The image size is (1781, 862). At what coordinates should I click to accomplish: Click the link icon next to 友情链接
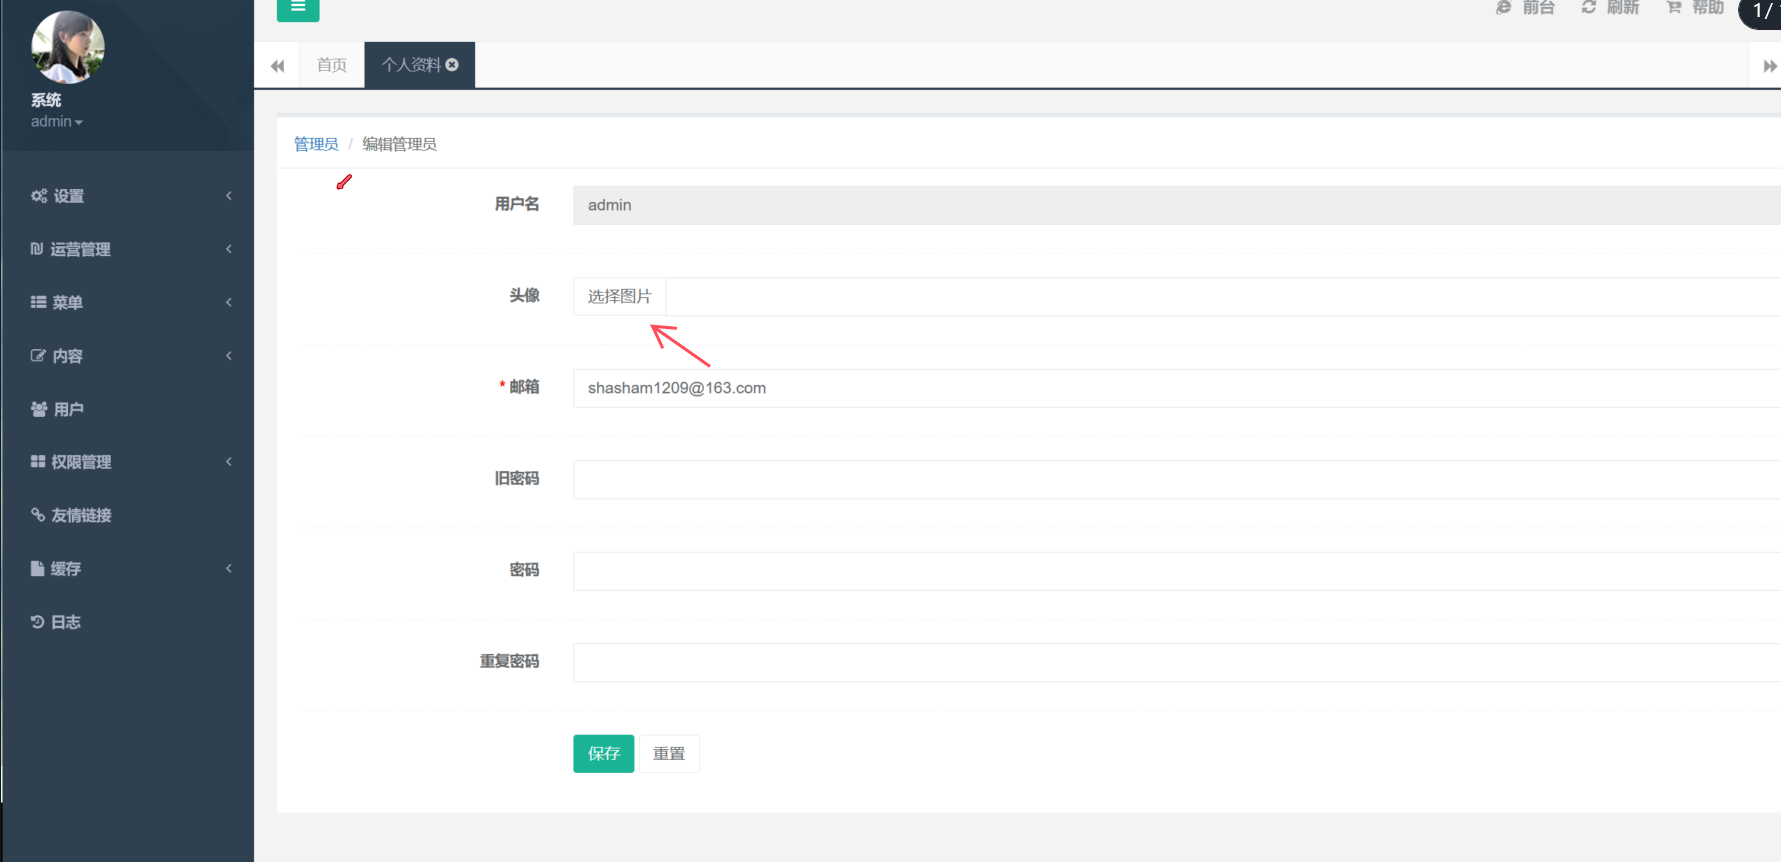(38, 515)
